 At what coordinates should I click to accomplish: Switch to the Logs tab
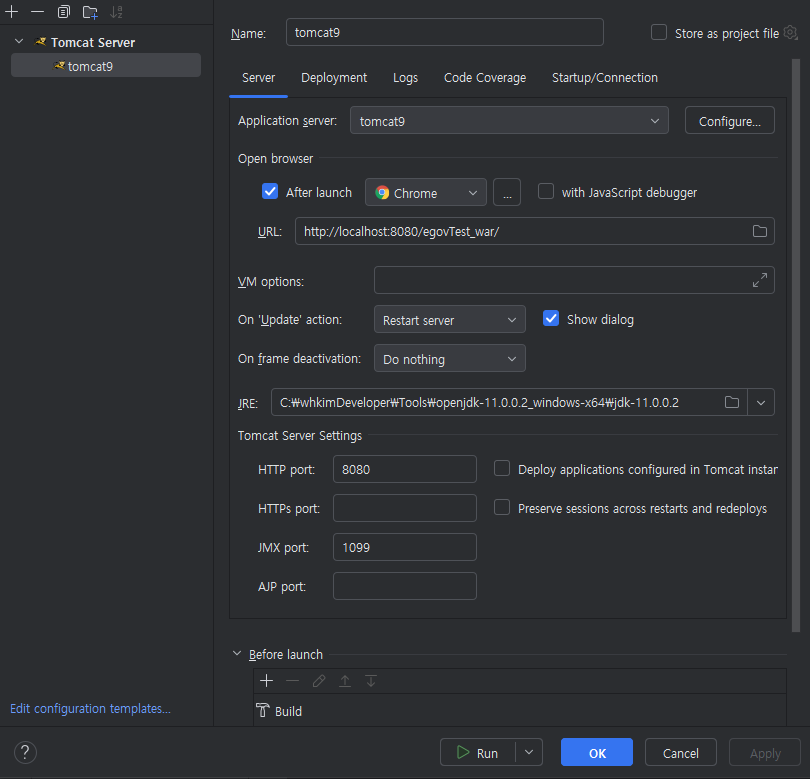[x=406, y=77]
